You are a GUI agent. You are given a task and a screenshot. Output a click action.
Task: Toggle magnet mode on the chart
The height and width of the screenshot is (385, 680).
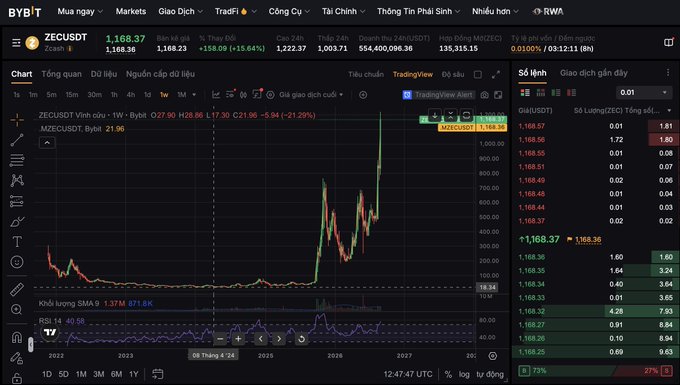tap(17, 337)
